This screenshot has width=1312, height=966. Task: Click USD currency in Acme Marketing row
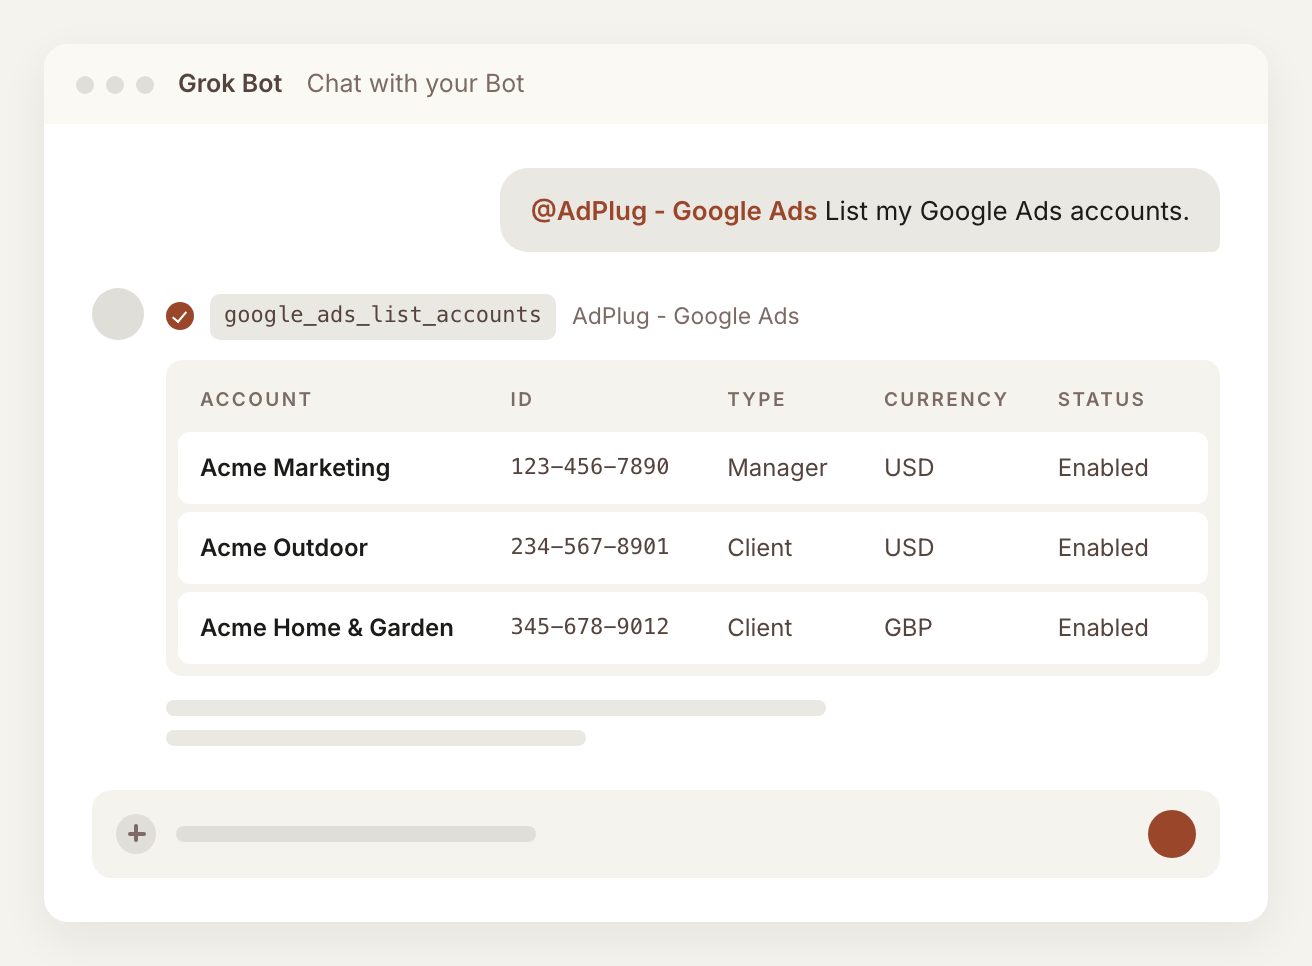909,468
